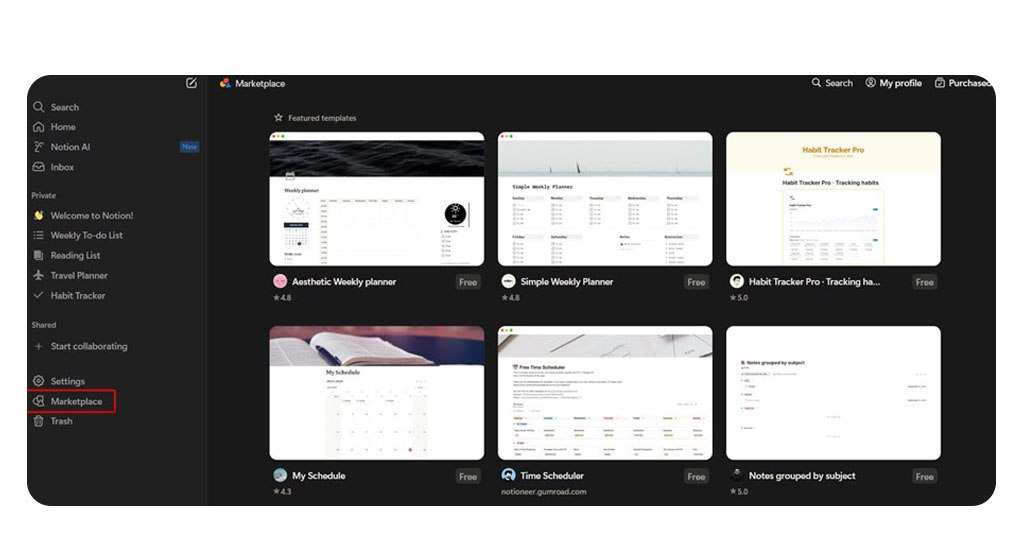Screen dimensions: 1024x536
Task: Open the Weekly To-do List page
Action: point(86,235)
